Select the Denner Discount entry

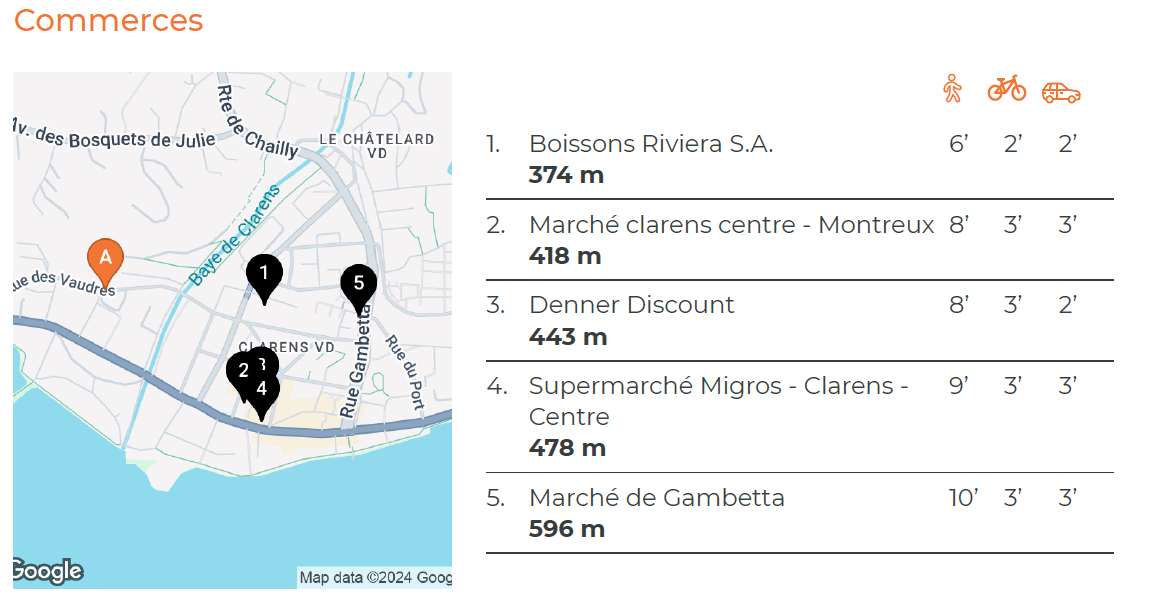pyautogui.click(x=629, y=305)
